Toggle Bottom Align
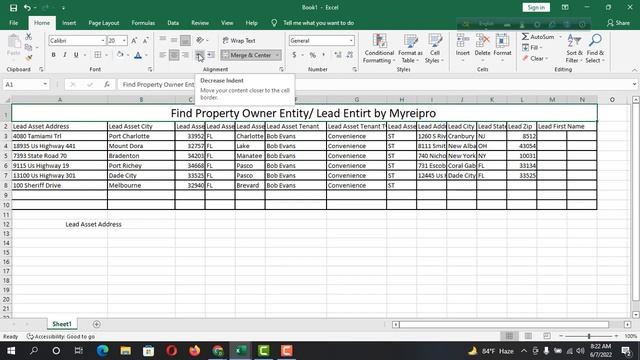 (x=185, y=40)
